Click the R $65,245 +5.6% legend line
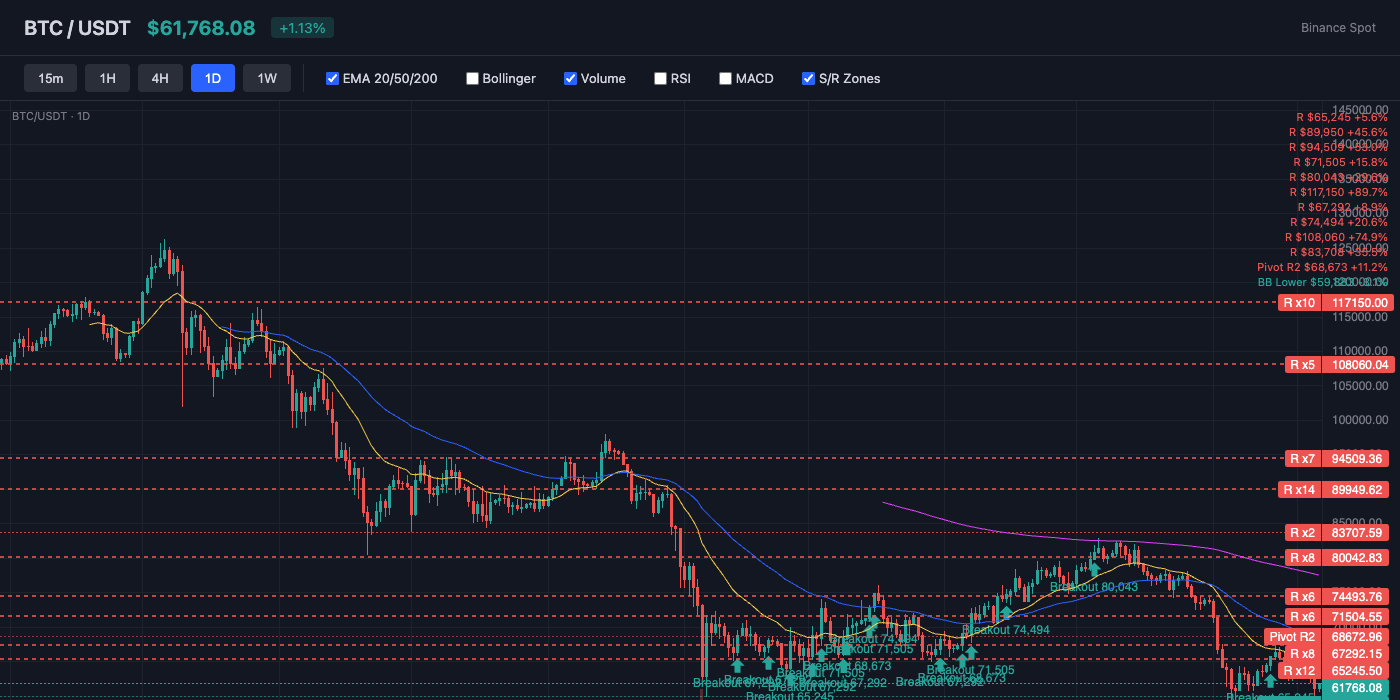 1342,117
